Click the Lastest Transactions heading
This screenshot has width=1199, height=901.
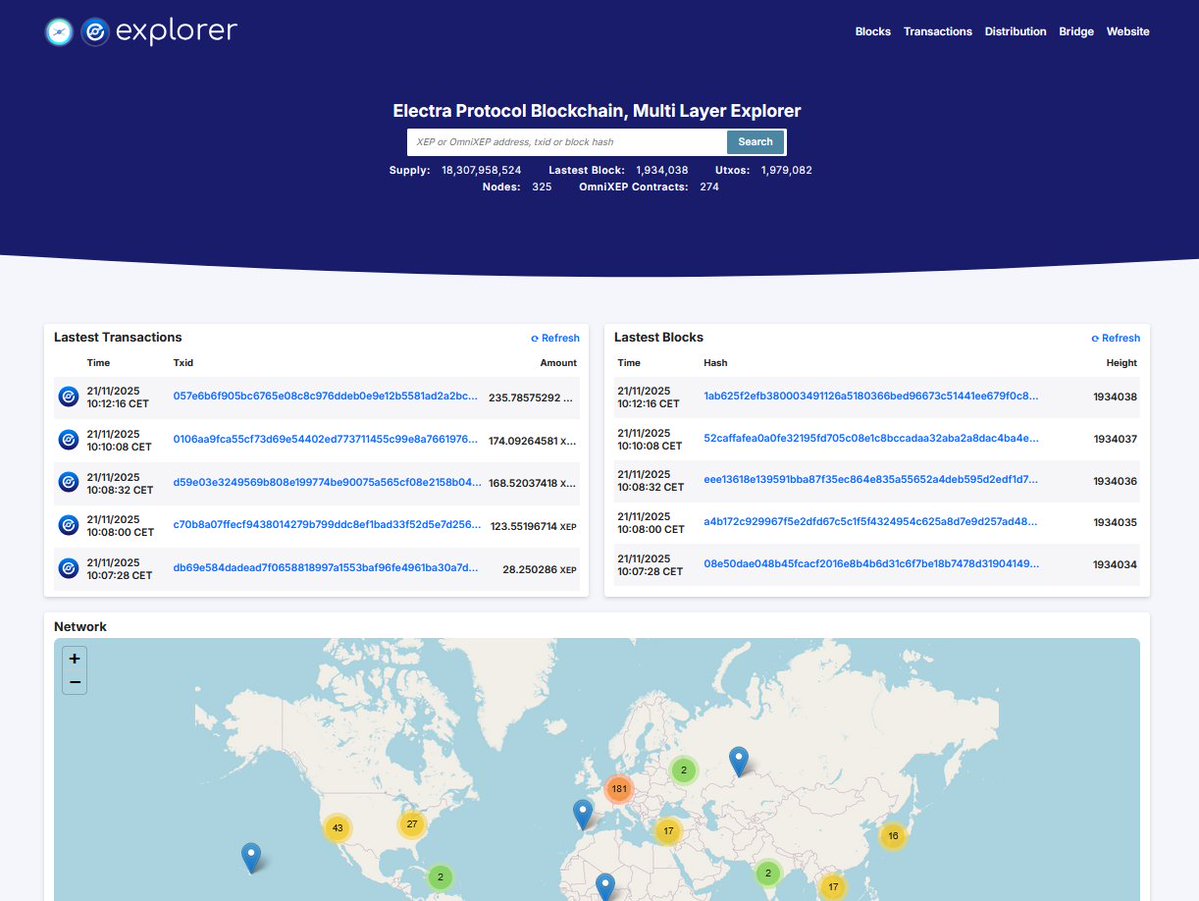coord(118,337)
